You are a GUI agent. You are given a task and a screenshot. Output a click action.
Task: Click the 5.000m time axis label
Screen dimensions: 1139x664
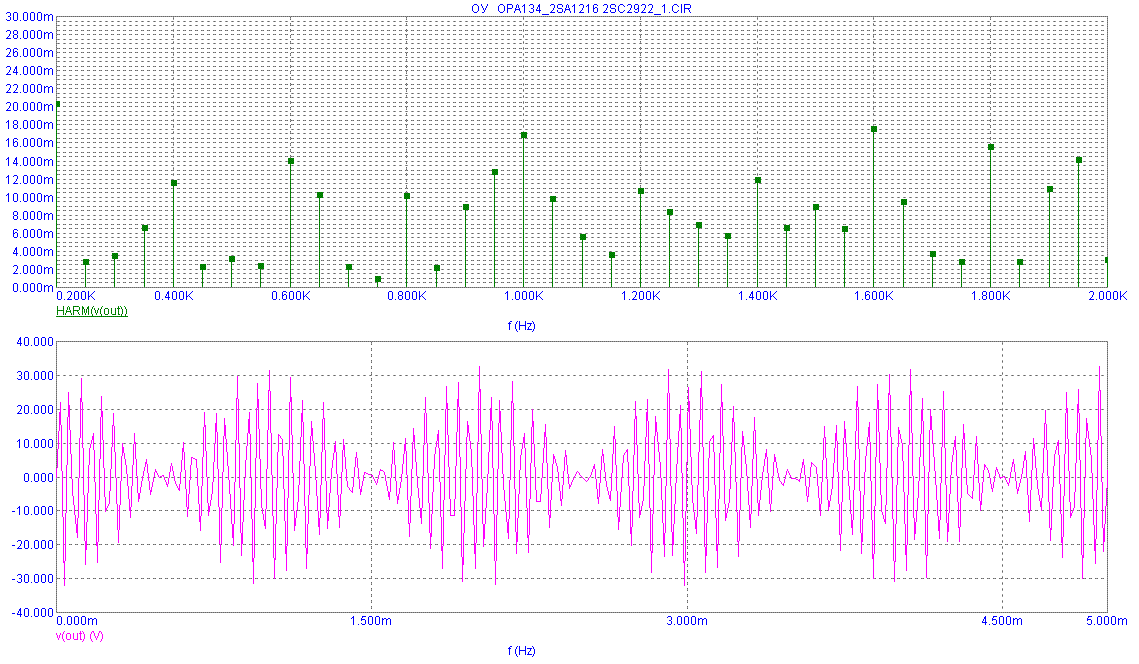1107,620
